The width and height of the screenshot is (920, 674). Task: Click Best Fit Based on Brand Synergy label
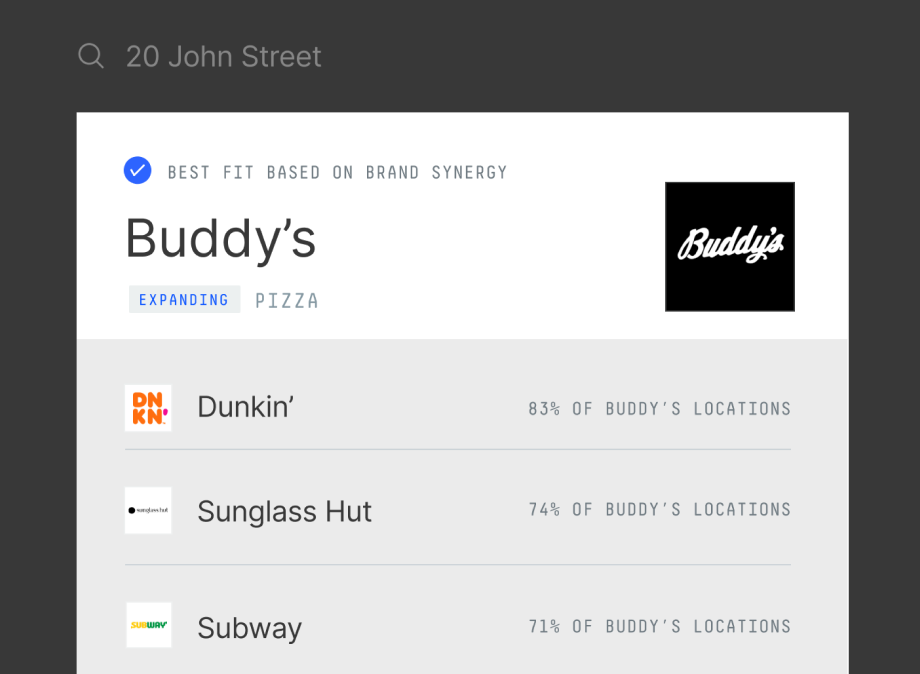(337, 172)
